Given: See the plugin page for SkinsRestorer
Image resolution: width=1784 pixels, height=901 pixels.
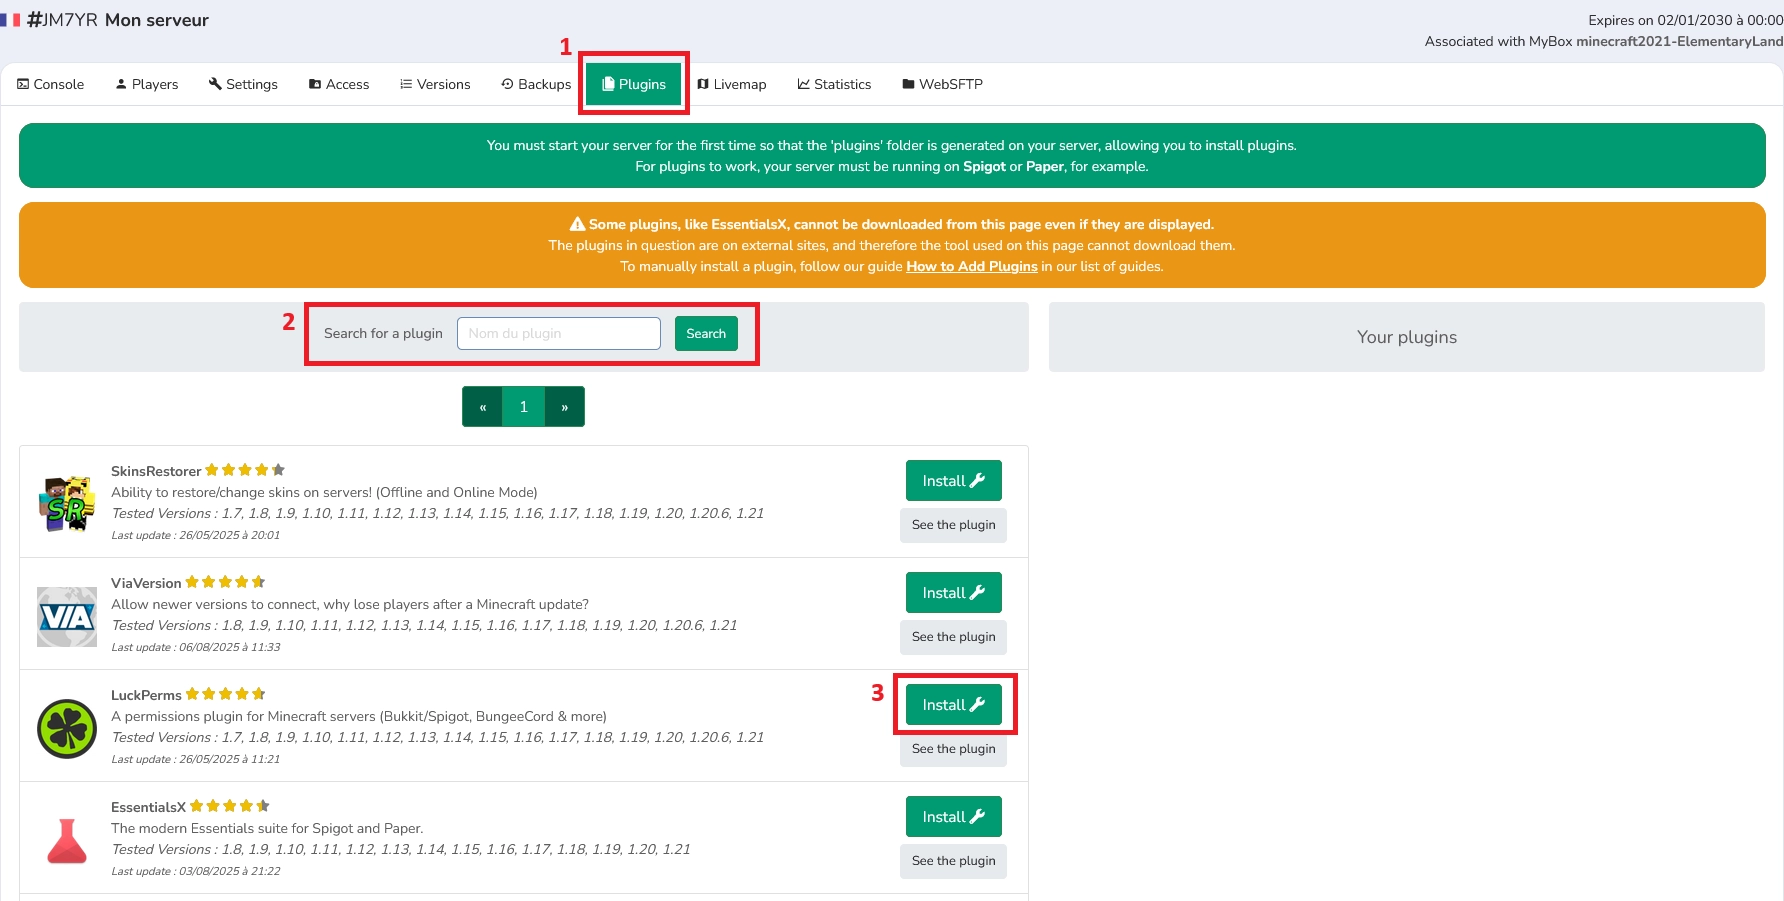Looking at the screenshot, I should [x=953, y=525].
